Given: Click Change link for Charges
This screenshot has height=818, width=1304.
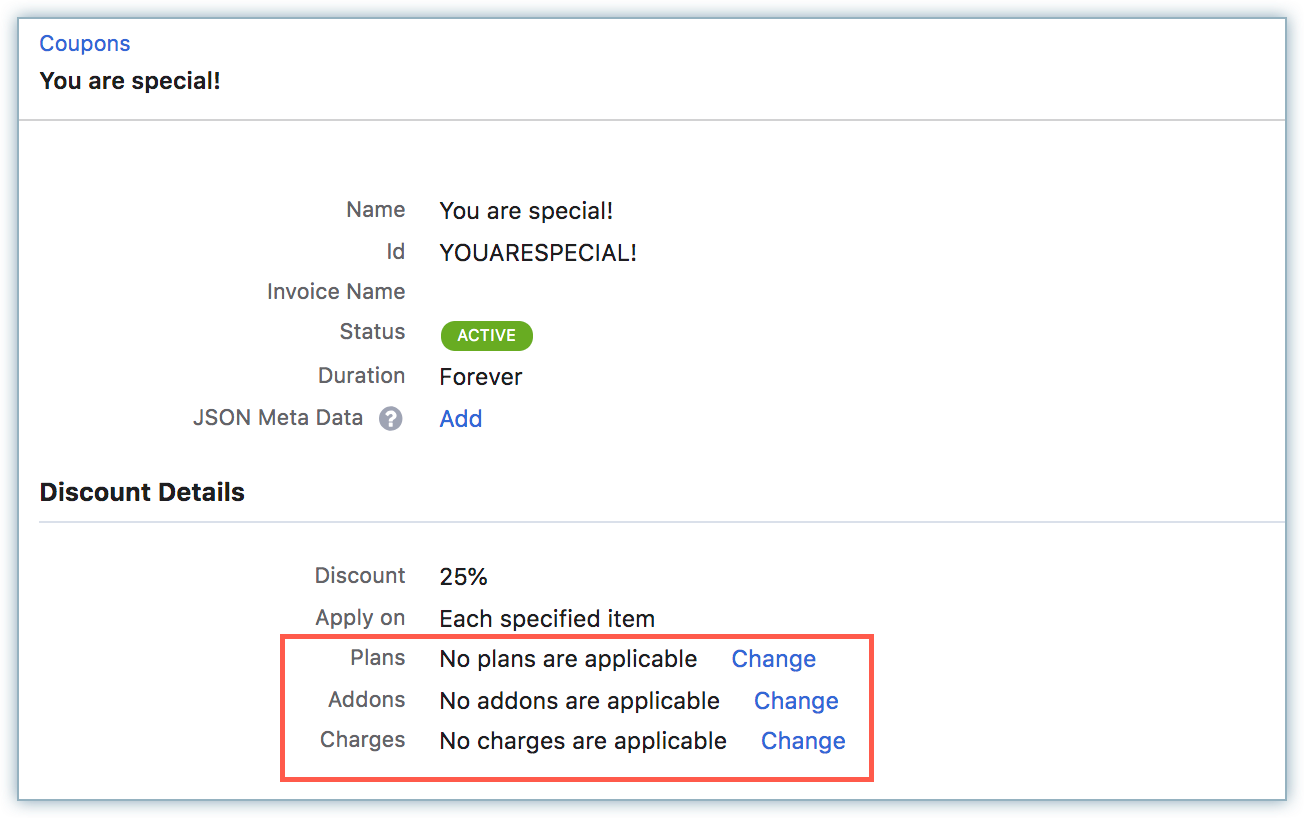Looking at the screenshot, I should (803, 741).
